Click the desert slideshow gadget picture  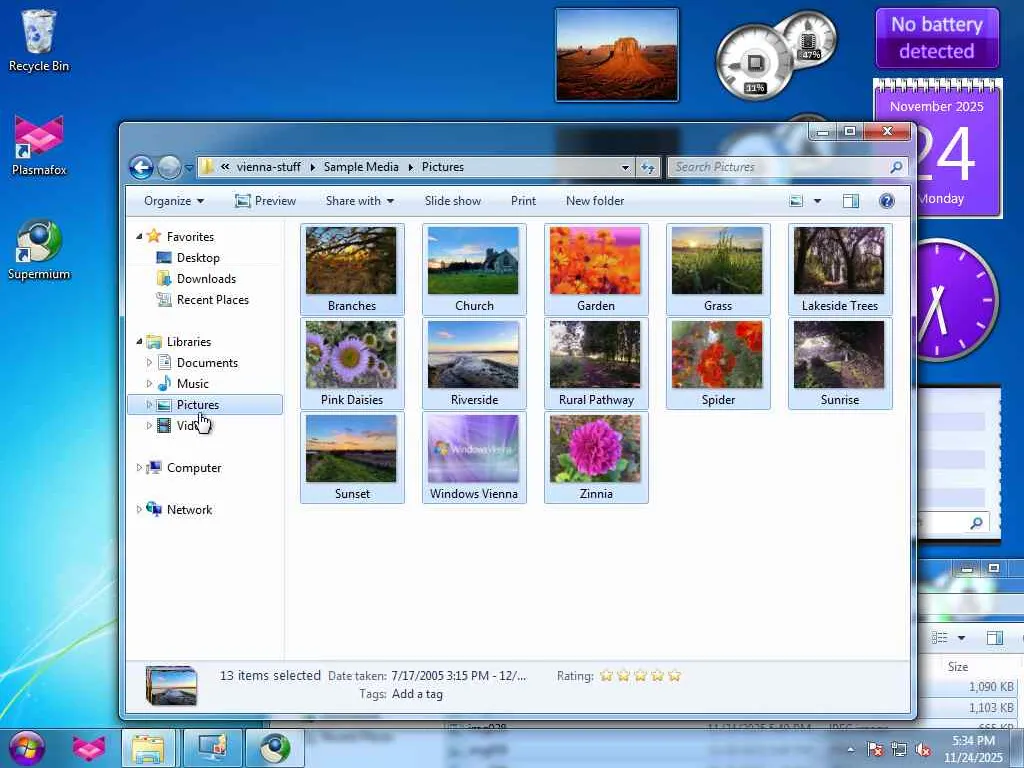(x=616, y=55)
